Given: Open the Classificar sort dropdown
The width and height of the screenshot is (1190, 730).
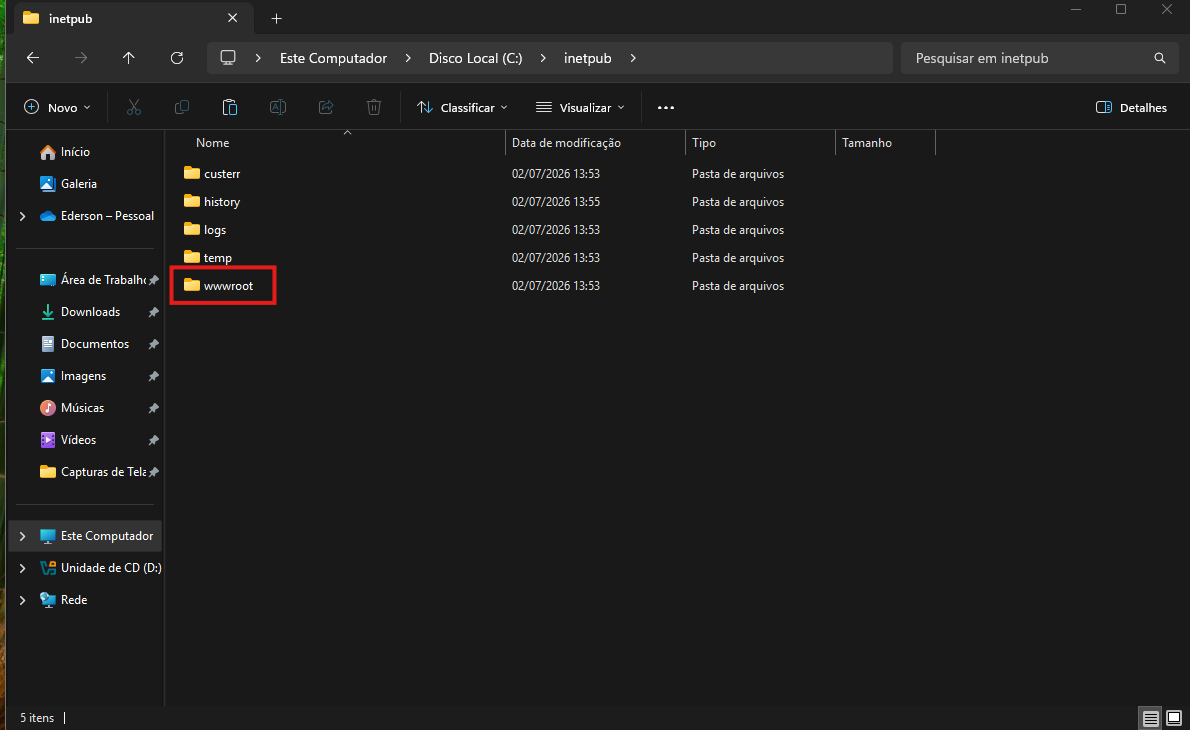Looking at the screenshot, I should [462, 108].
